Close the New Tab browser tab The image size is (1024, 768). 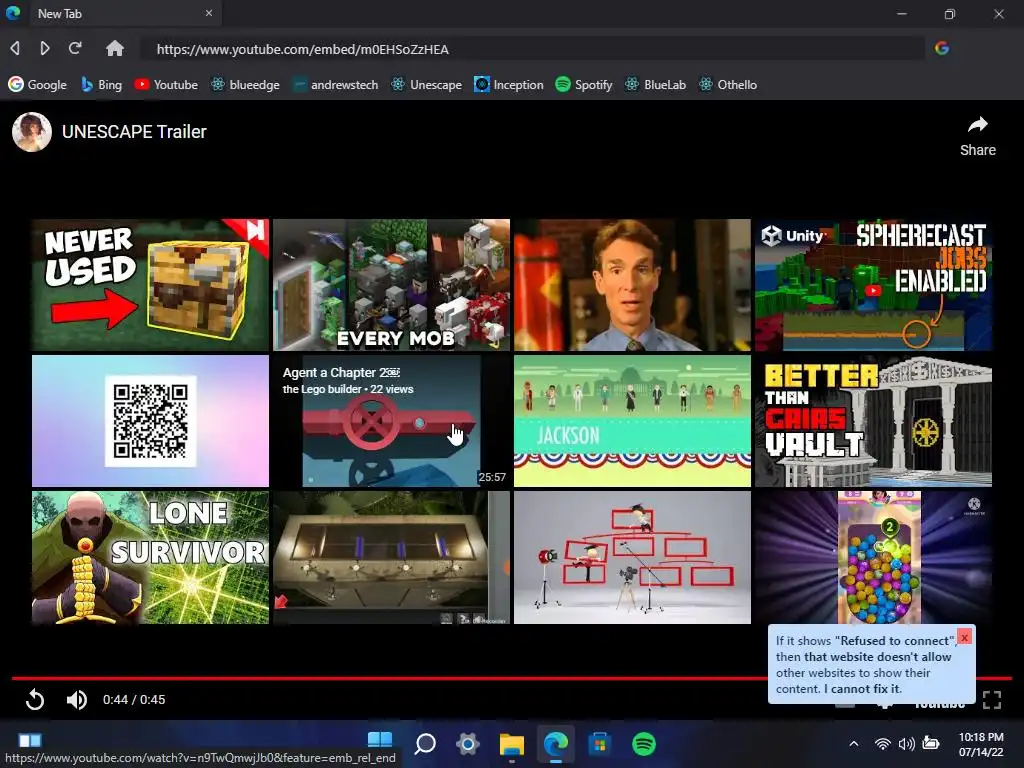[208, 13]
